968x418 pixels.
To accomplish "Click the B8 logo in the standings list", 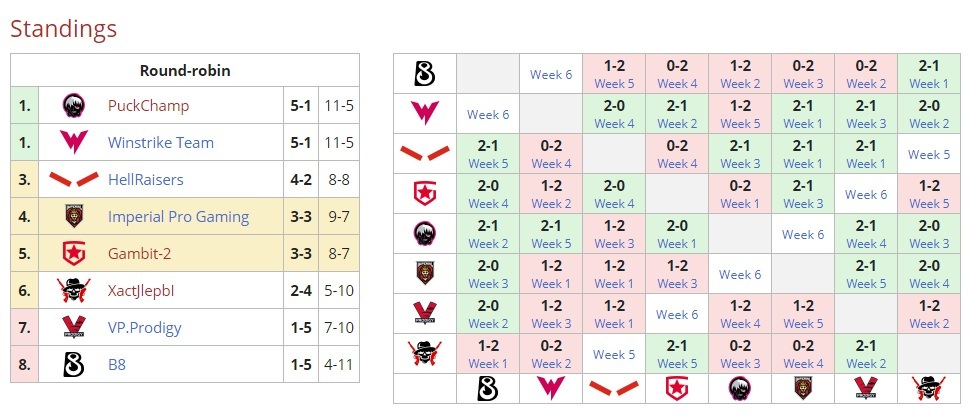I will pos(72,365).
